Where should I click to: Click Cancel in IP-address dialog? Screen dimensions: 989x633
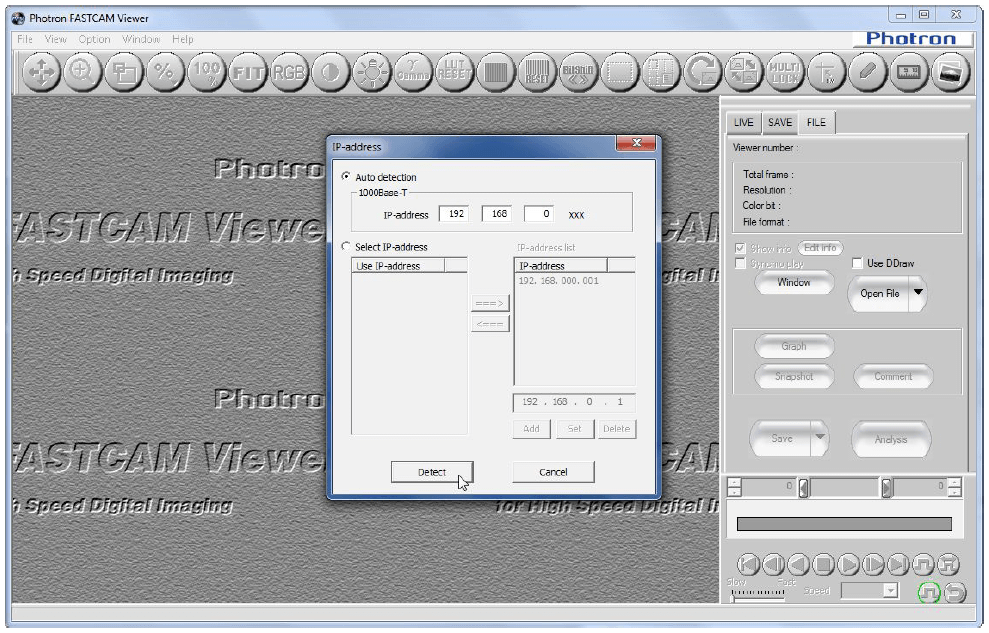(x=553, y=472)
